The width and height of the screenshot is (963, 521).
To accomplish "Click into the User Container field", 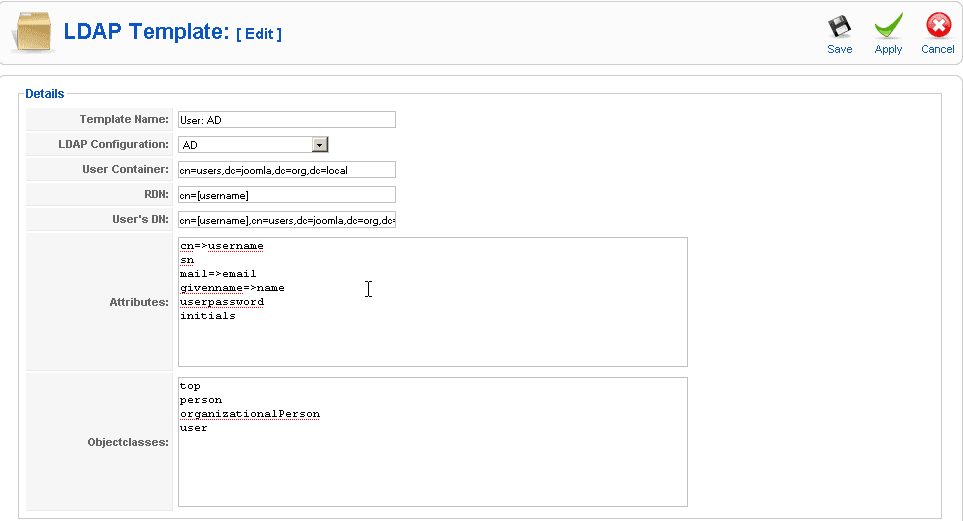I will (x=286, y=170).
